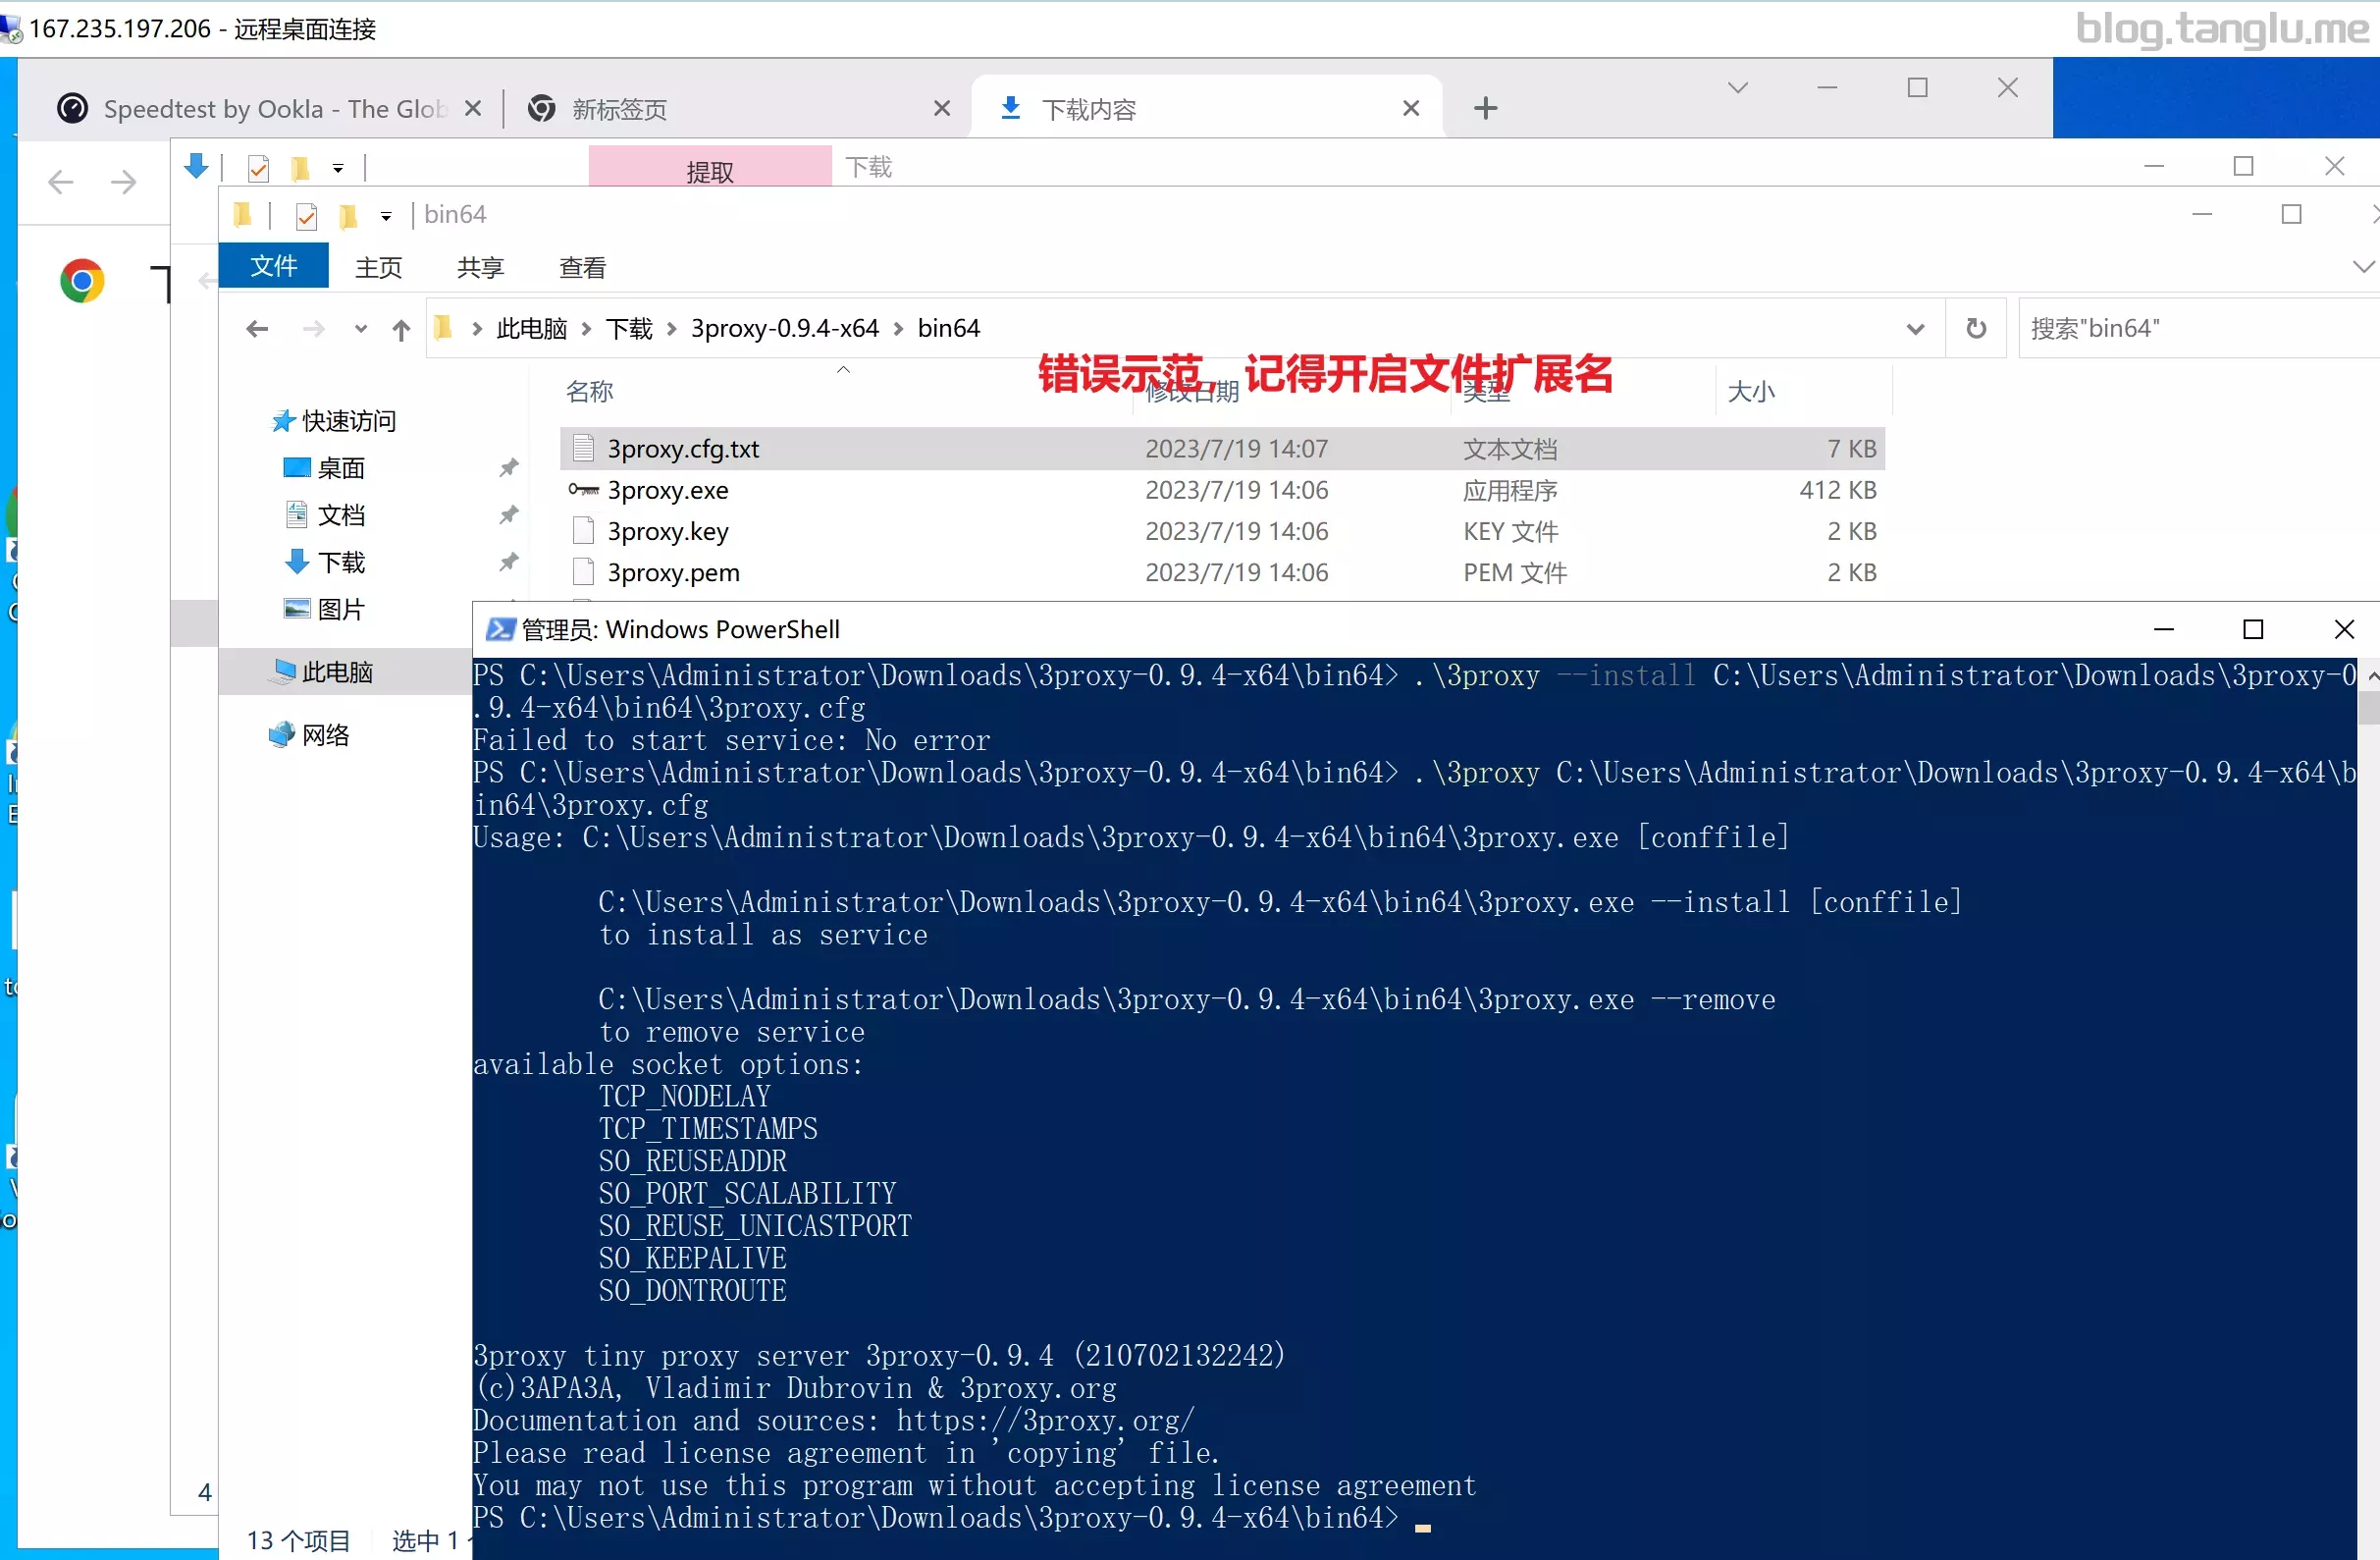Navigate to 下载 in the breadcrumb path
Image resolution: width=2380 pixels, height=1560 pixels.
coord(629,328)
